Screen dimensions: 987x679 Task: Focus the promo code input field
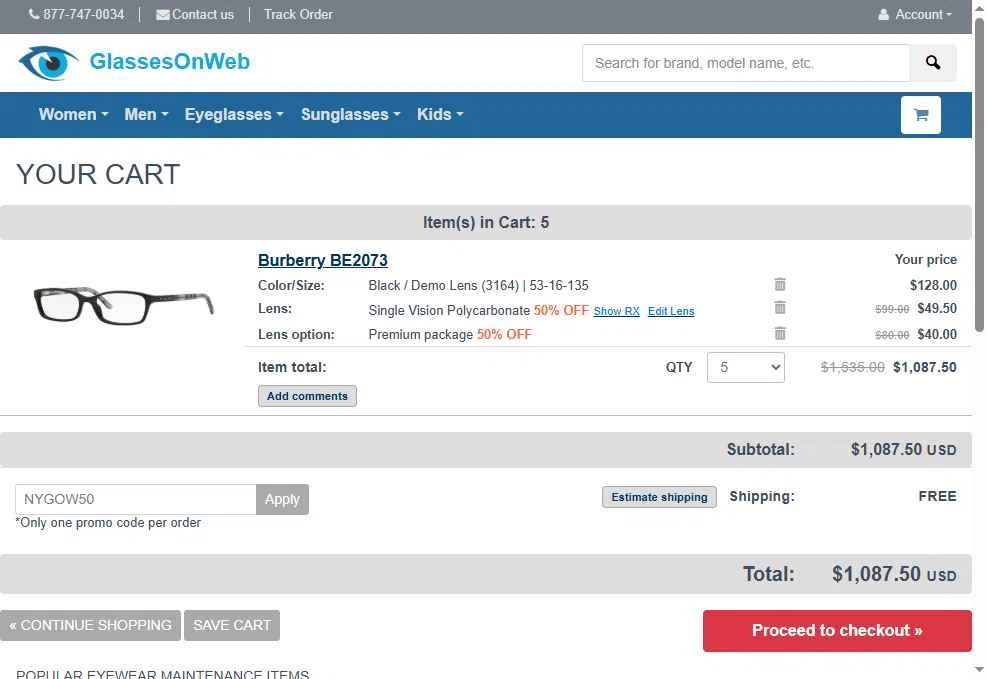pyautogui.click(x=136, y=499)
